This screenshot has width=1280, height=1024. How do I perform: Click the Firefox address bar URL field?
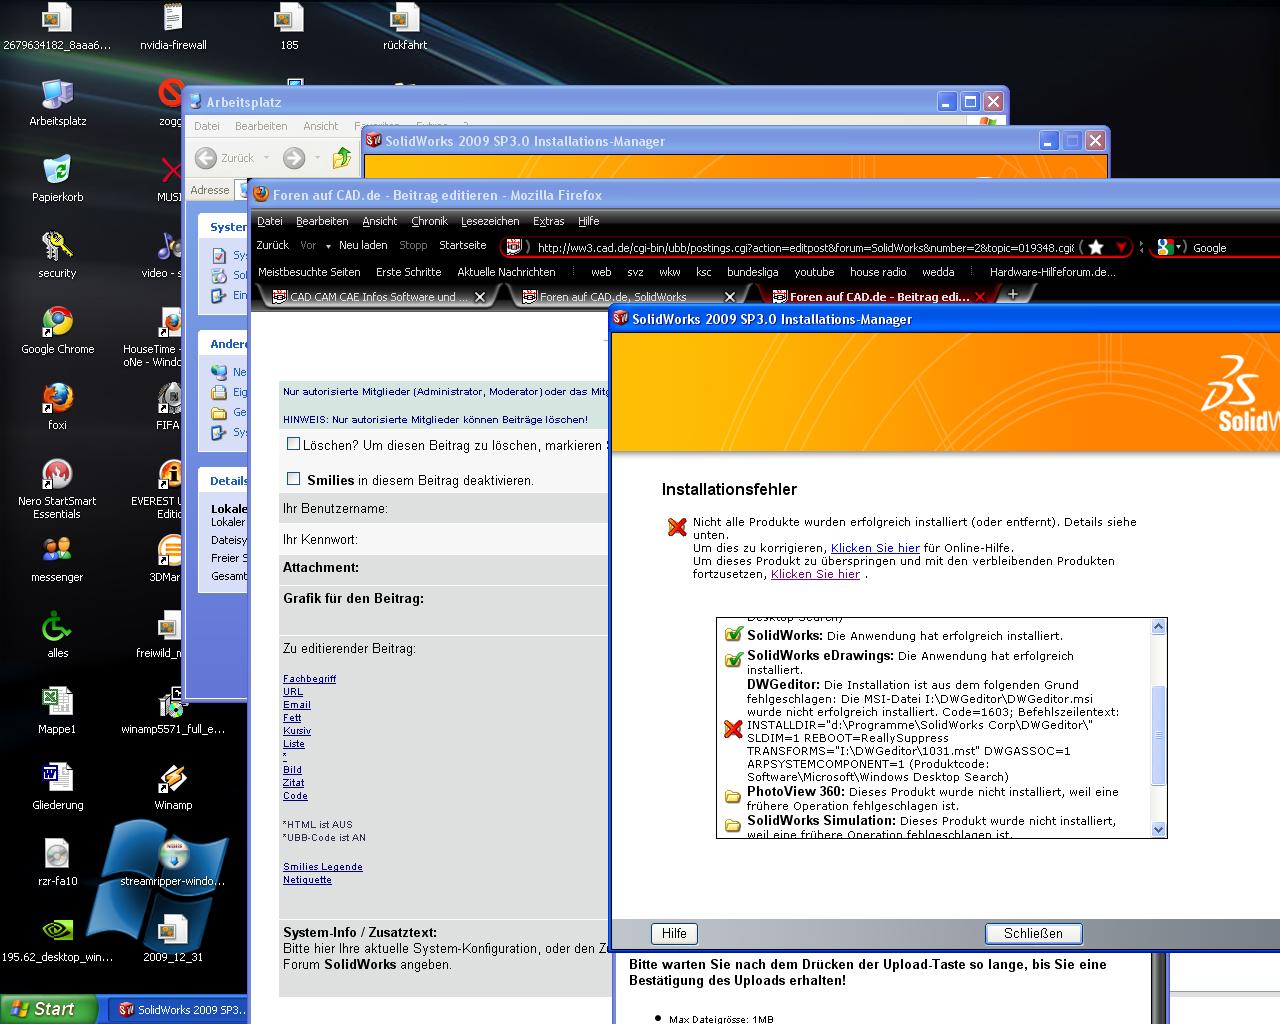[x=800, y=247]
